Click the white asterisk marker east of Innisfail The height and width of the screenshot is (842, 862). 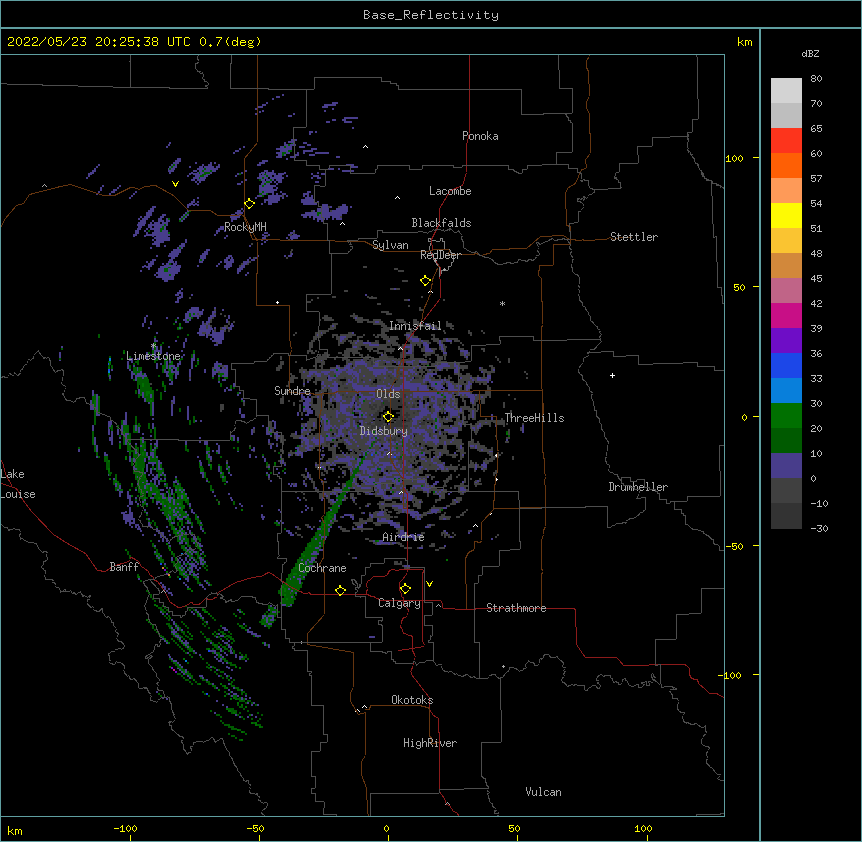pyautogui.click(x=502, y=303)
